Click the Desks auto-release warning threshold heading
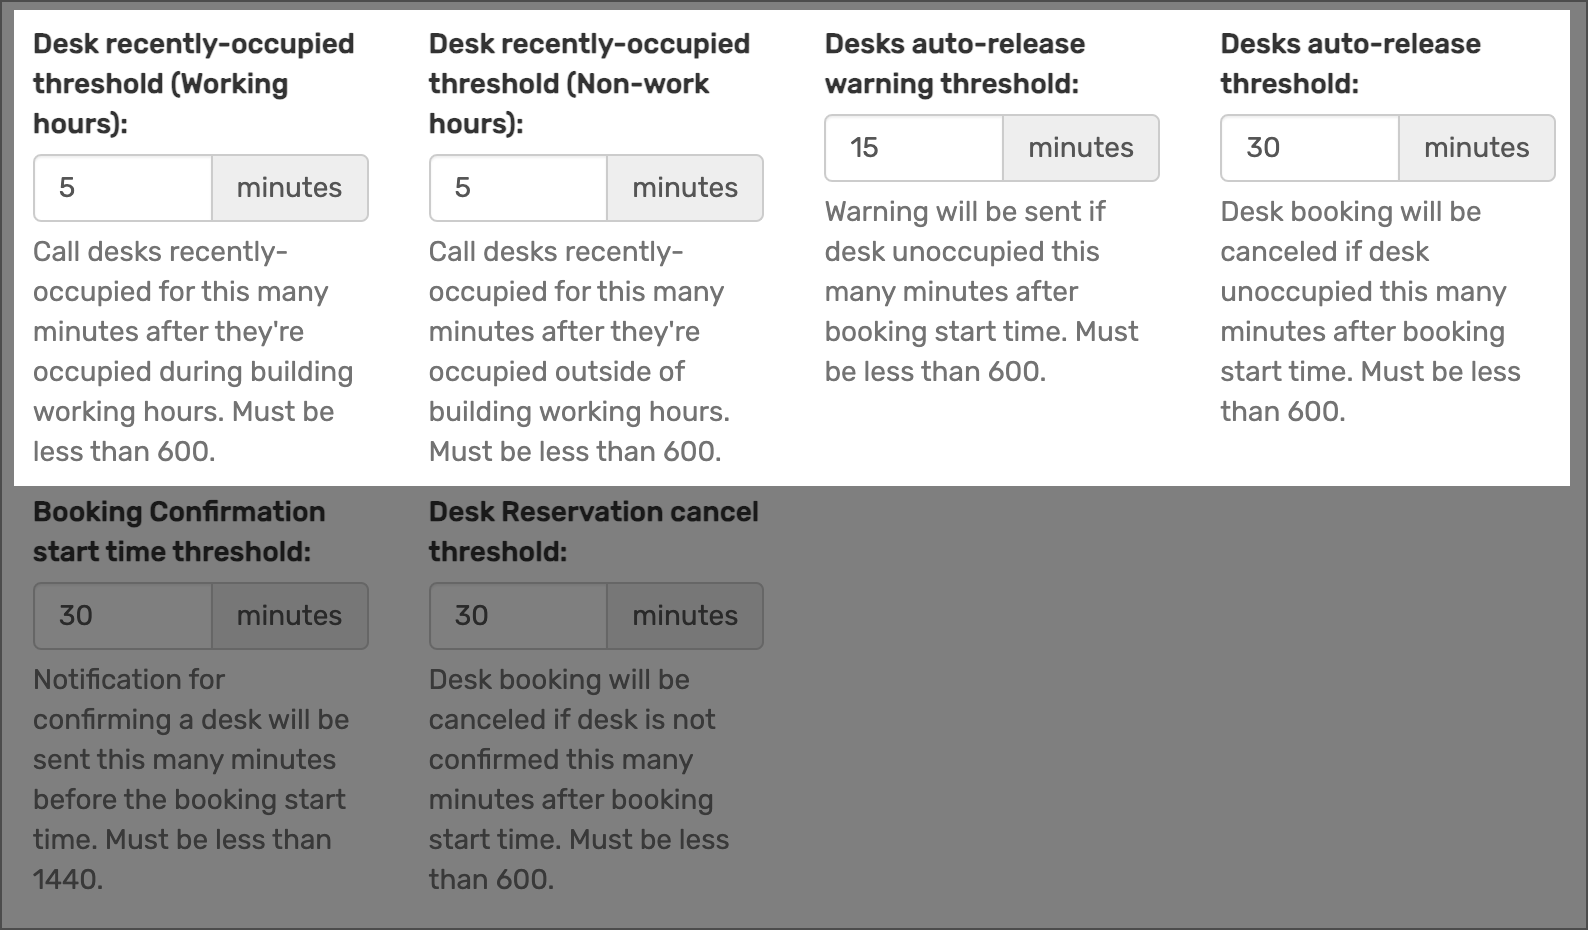Image resolution: width=1588 pixels, height=930 pixels. 953,63
